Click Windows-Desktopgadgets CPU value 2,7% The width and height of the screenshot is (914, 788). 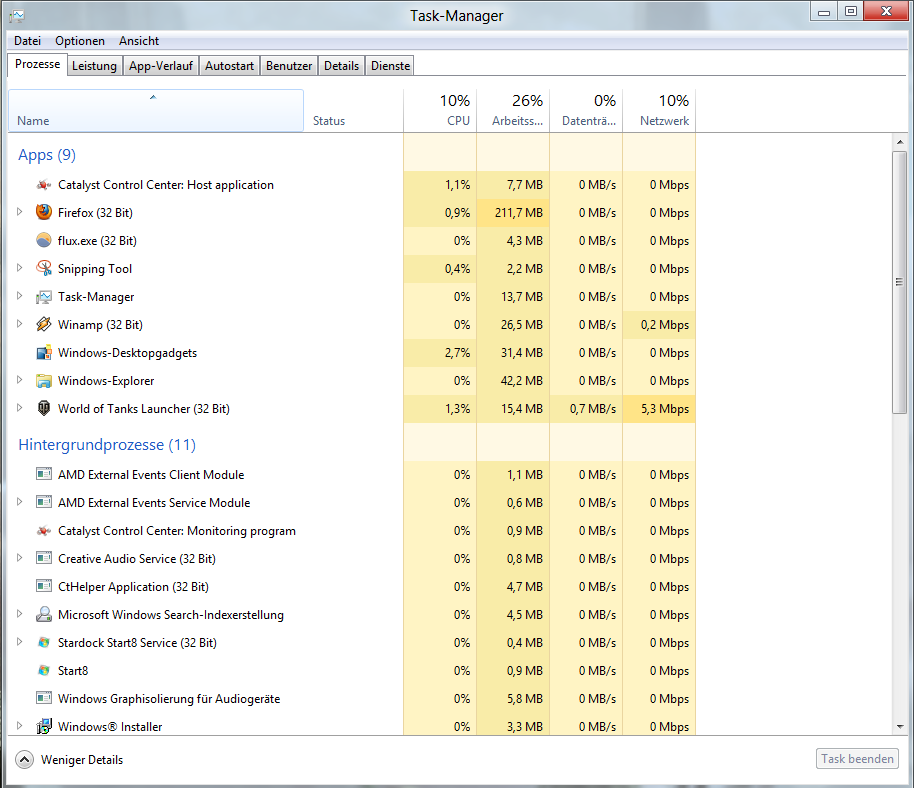[457, 353]
